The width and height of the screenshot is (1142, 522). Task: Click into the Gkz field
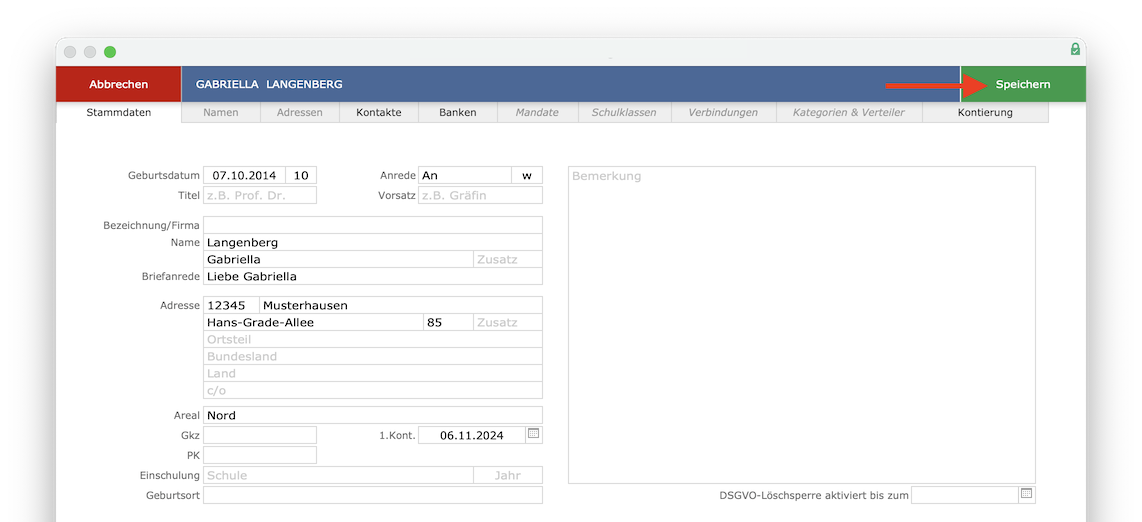(x=260, y=435)
